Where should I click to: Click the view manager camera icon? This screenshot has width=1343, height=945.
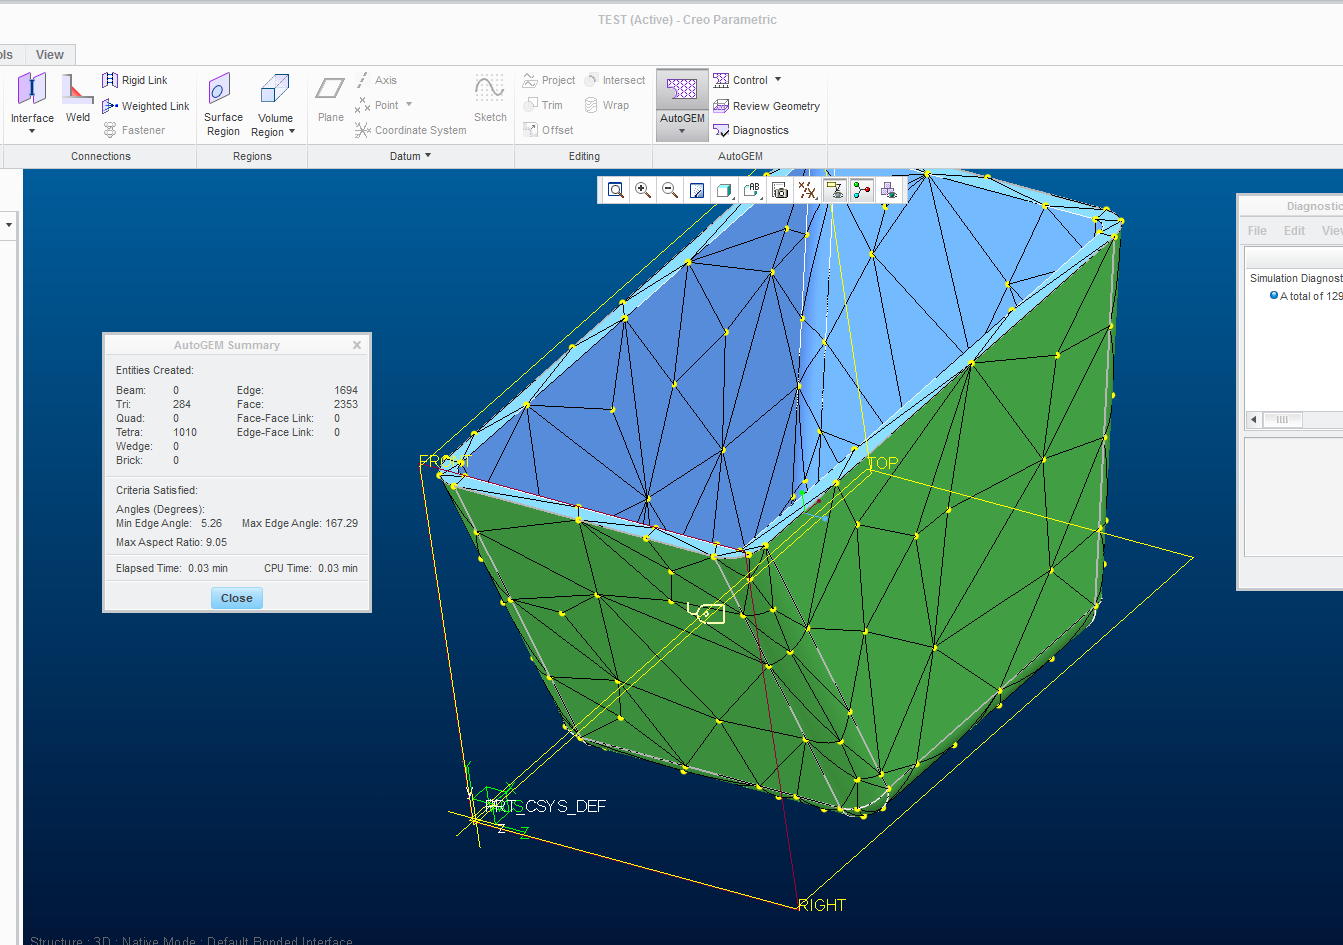coord(780,190)
